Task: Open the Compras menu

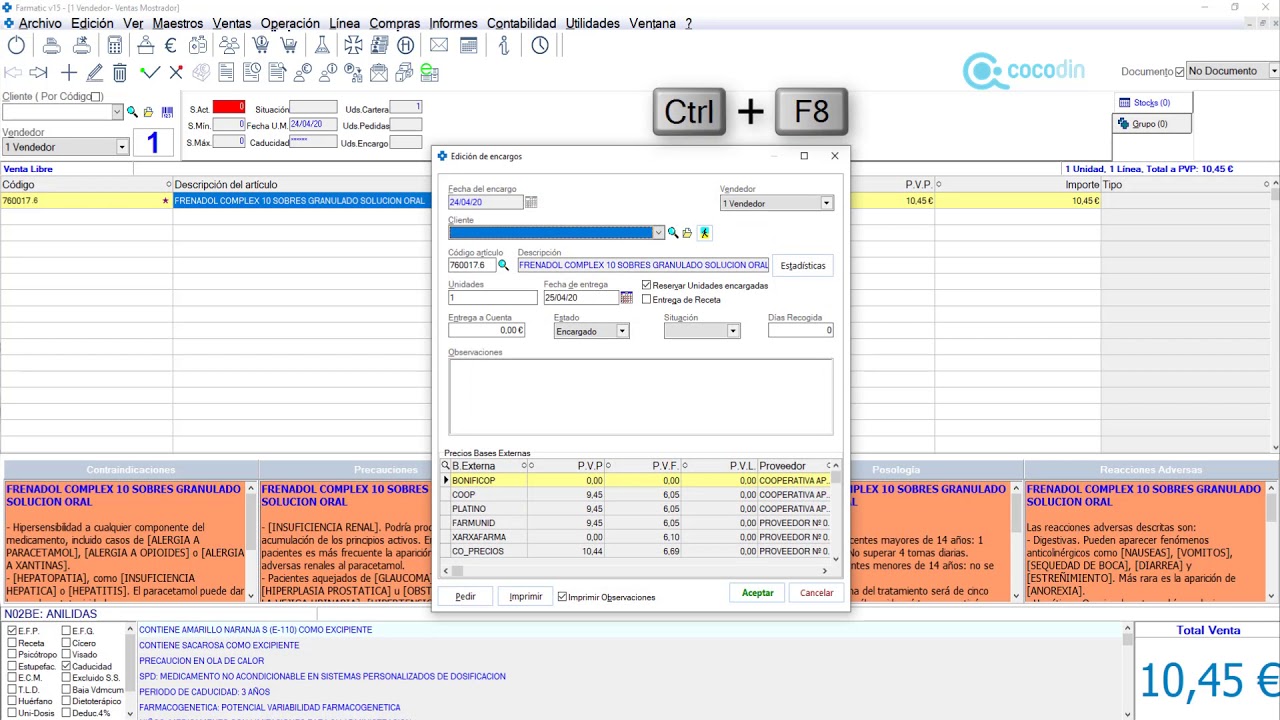Action: (394, 23)
